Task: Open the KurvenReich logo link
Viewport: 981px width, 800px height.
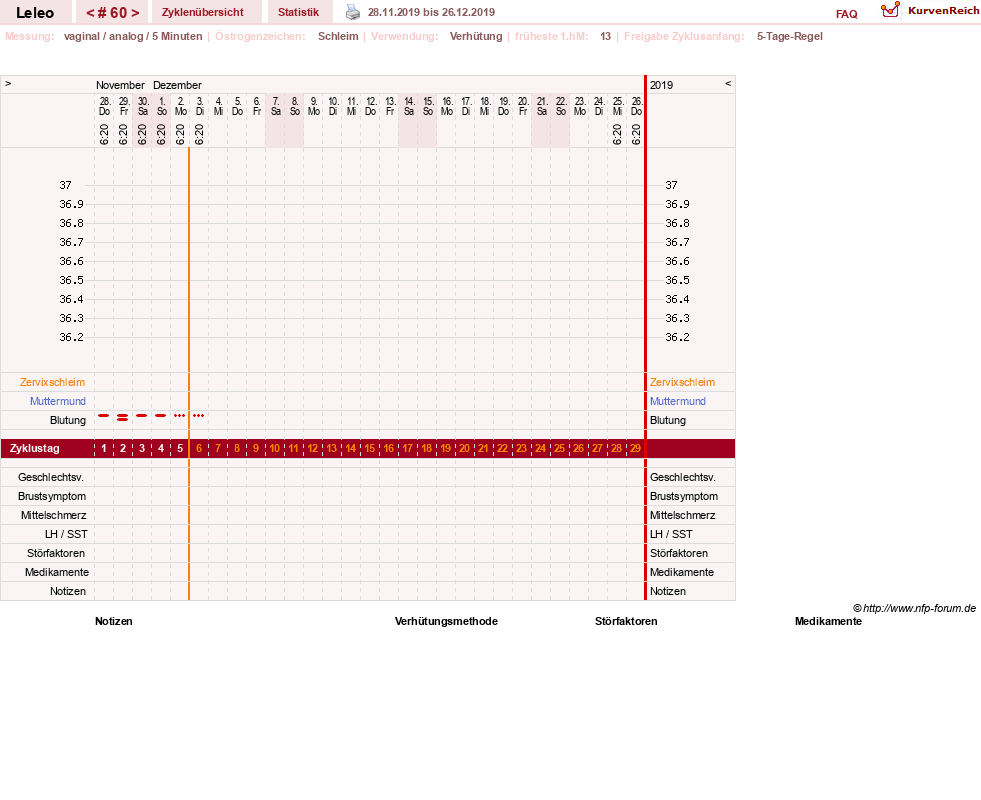Action: pyautogui.click(x=930, y=11)
